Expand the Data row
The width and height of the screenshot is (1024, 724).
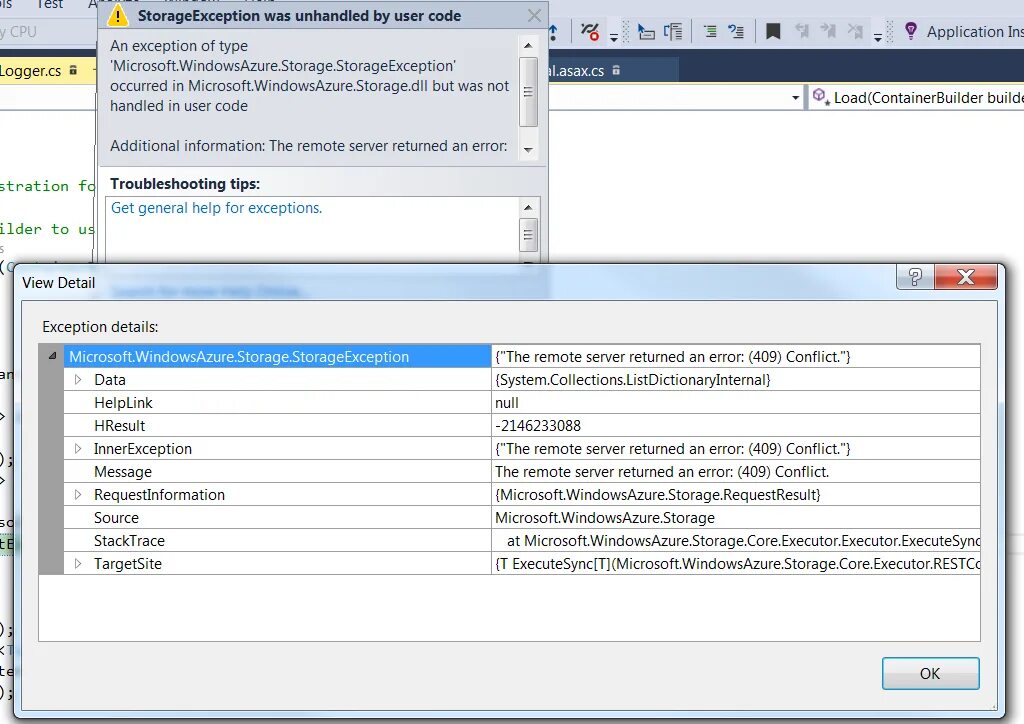[x=78, y=379]
